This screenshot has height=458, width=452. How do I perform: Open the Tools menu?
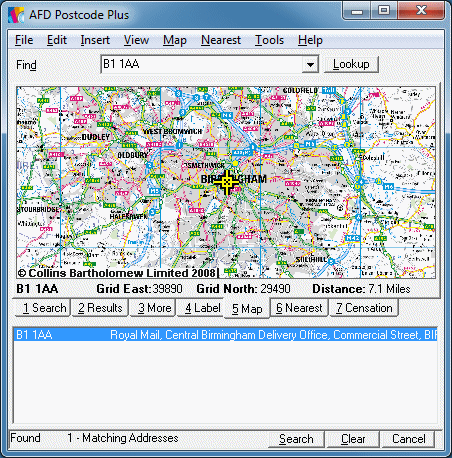click(269, 40)
